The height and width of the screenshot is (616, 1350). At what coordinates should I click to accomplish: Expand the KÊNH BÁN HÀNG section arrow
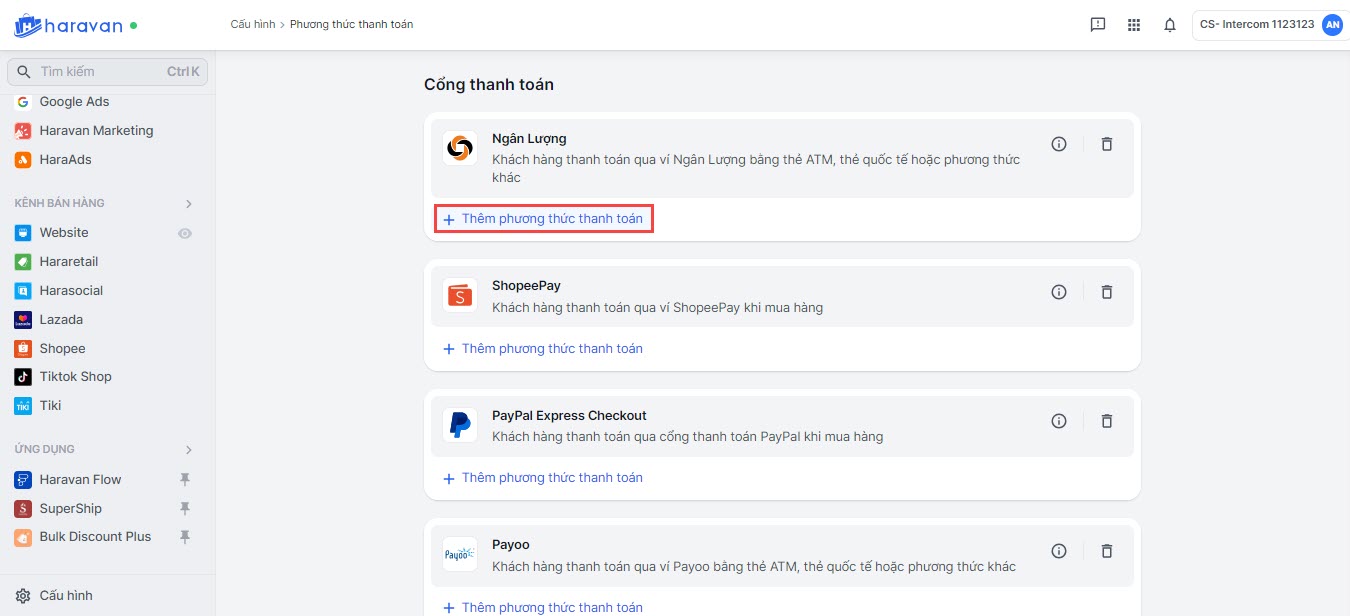(189, 204)
